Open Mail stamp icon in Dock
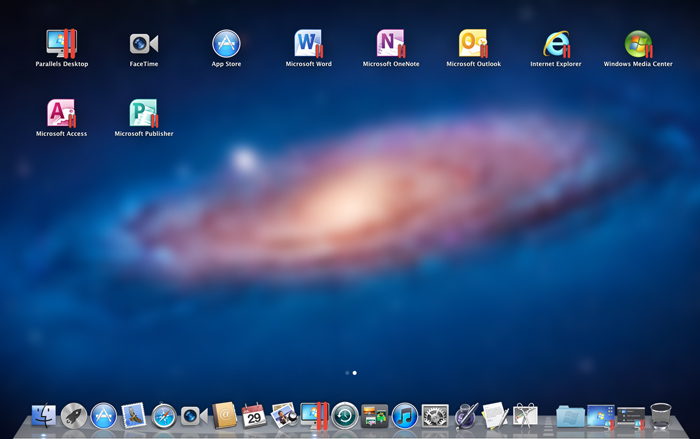Image resolution: width=700 pixels, height=439 pixels. [x=133, y=416]
